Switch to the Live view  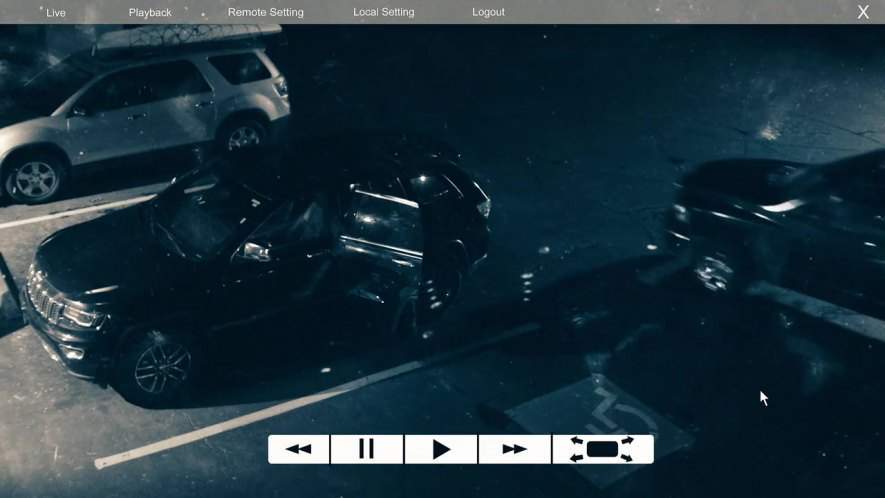coord(56,13)
